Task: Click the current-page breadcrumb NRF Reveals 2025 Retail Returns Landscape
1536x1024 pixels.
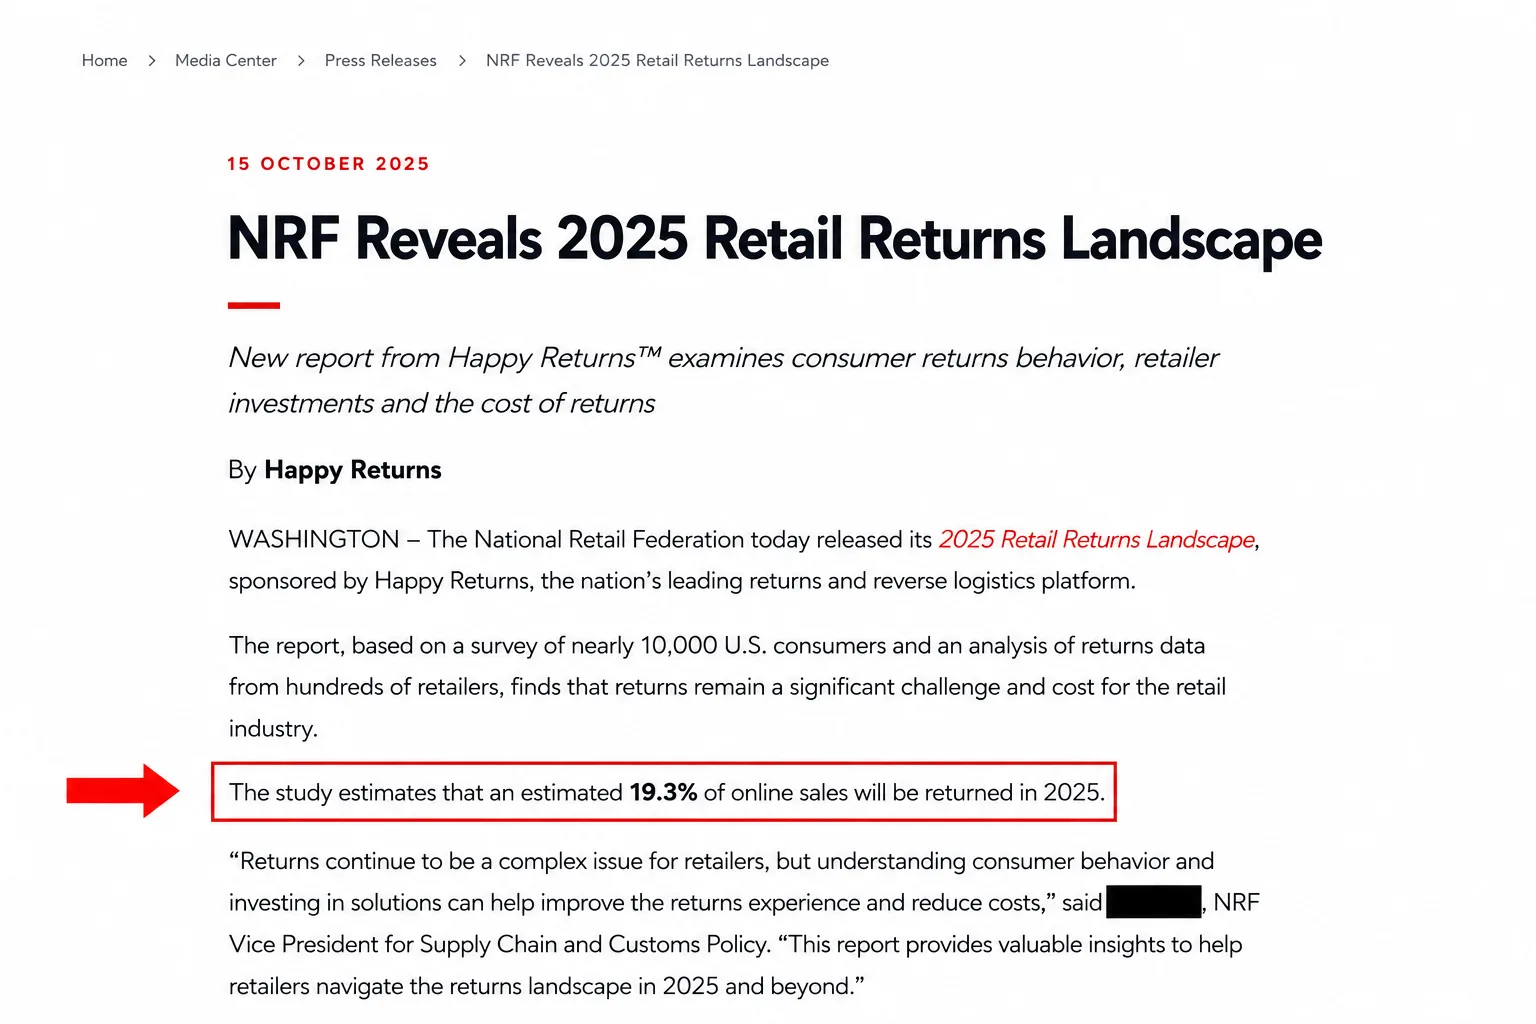Action: tap(657, 60)
